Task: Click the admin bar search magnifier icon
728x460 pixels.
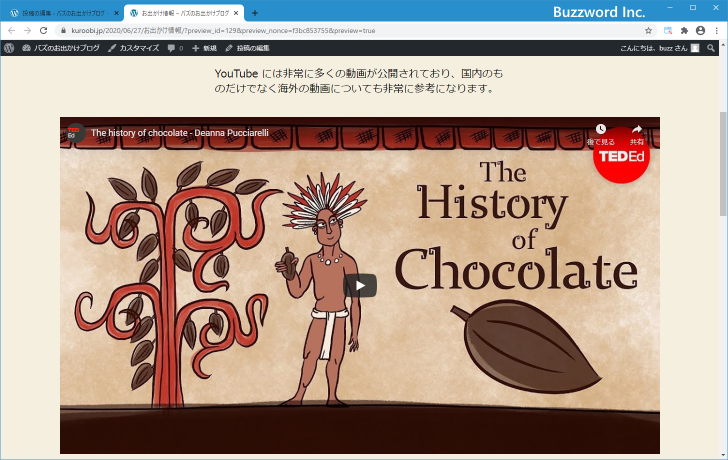Action: [711, 48]
